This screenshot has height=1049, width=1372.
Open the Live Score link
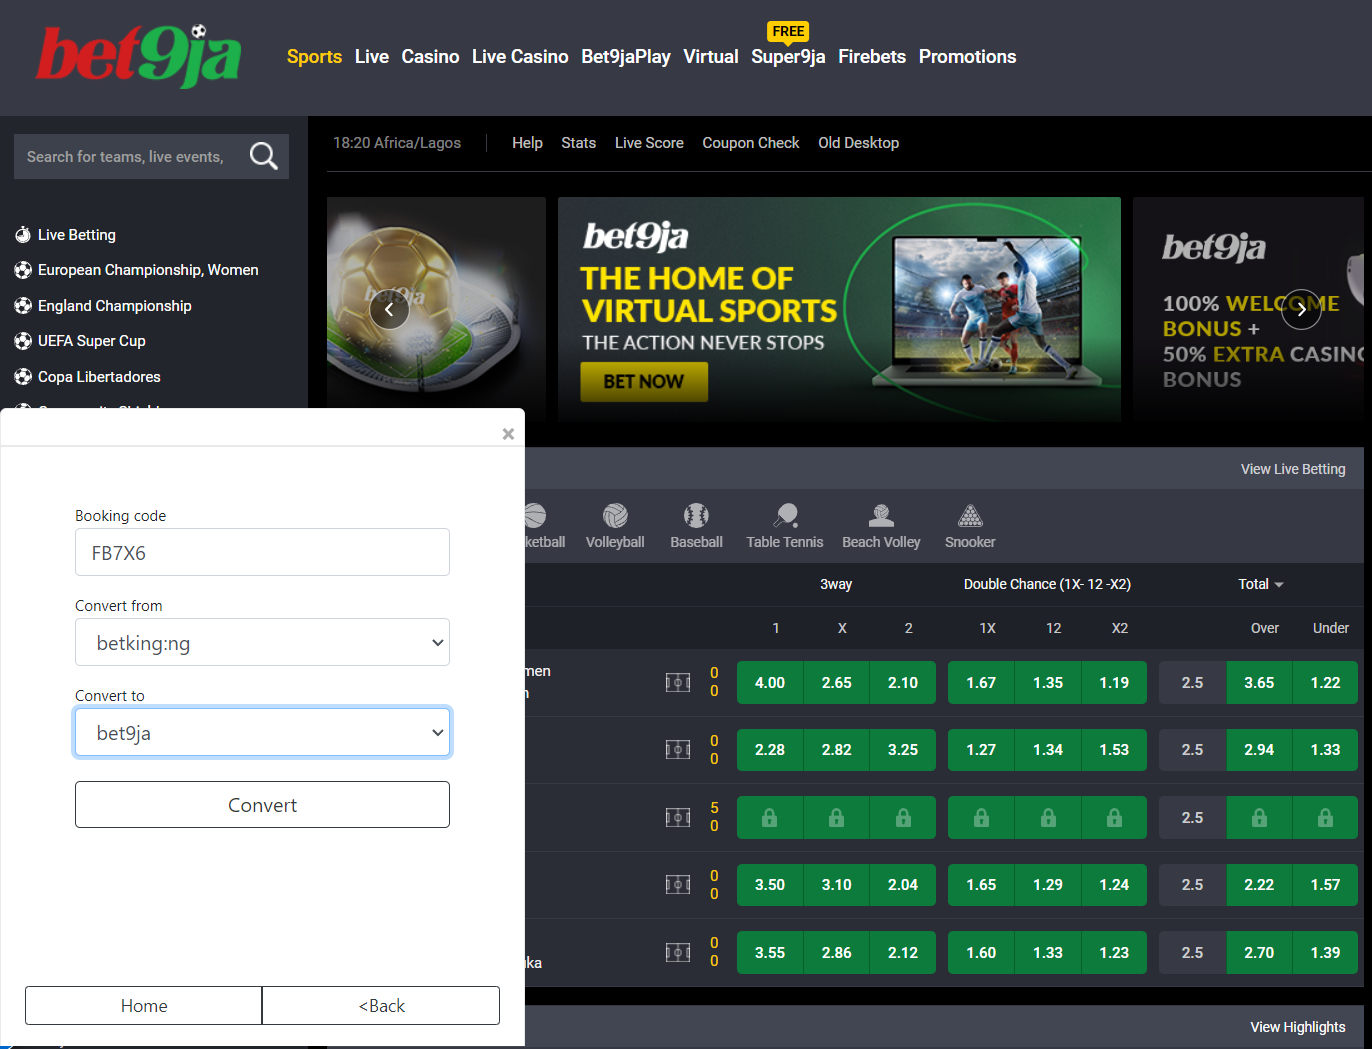pyautogui.click(x=649, y=143)
